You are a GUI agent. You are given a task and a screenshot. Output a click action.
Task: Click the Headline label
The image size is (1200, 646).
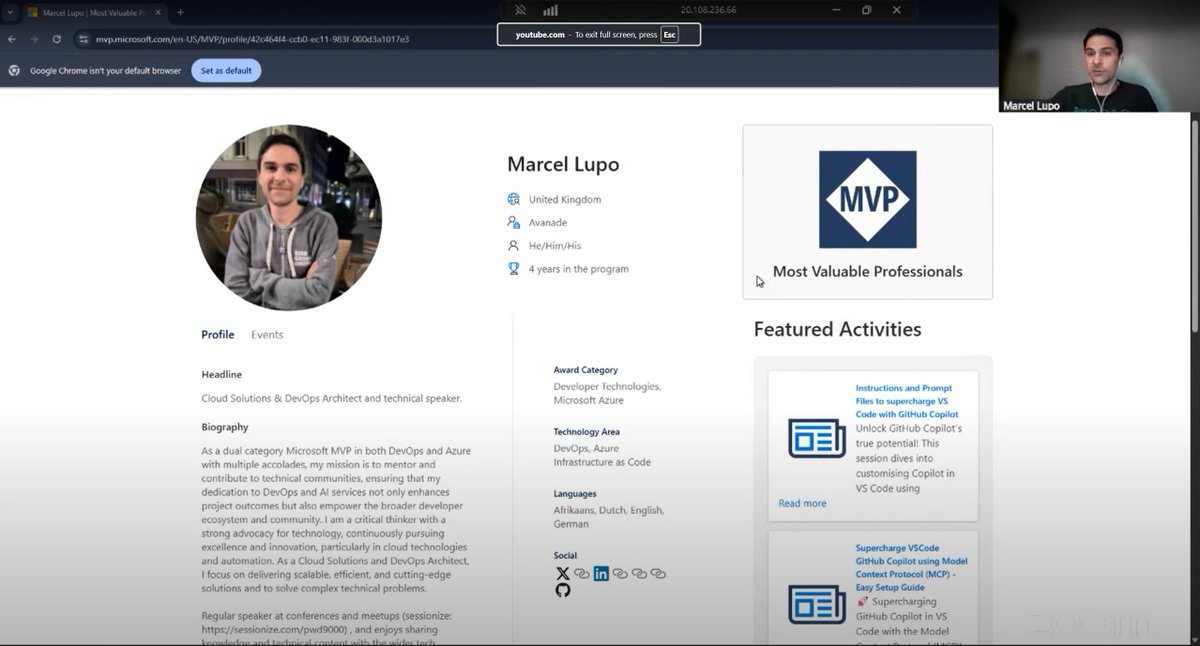pyautogui.click(x=222, y=375)
